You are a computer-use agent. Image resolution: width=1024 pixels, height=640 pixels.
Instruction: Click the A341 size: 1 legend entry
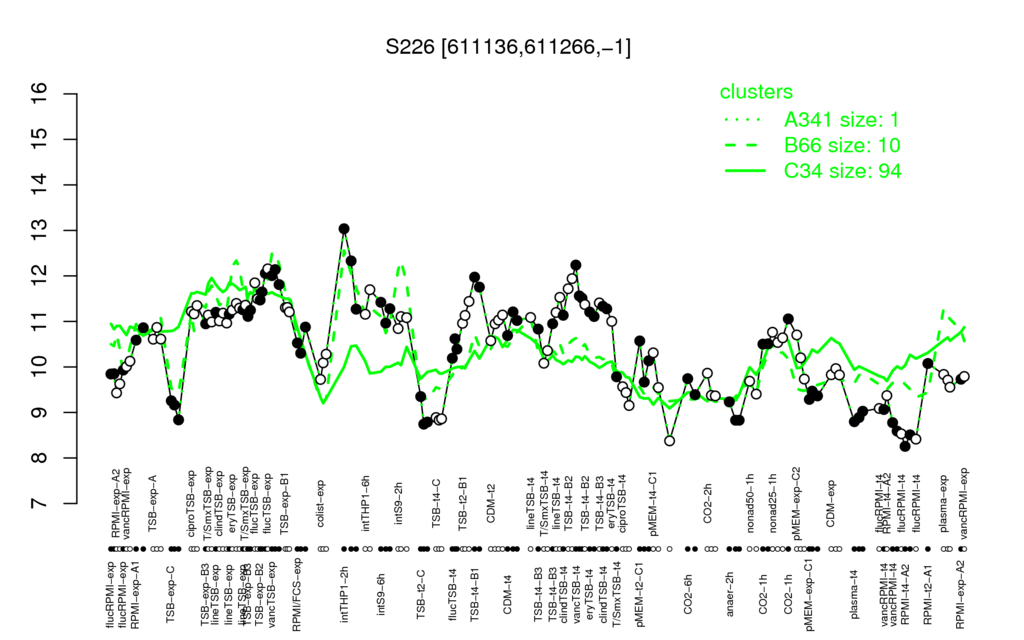coord(842,120)
